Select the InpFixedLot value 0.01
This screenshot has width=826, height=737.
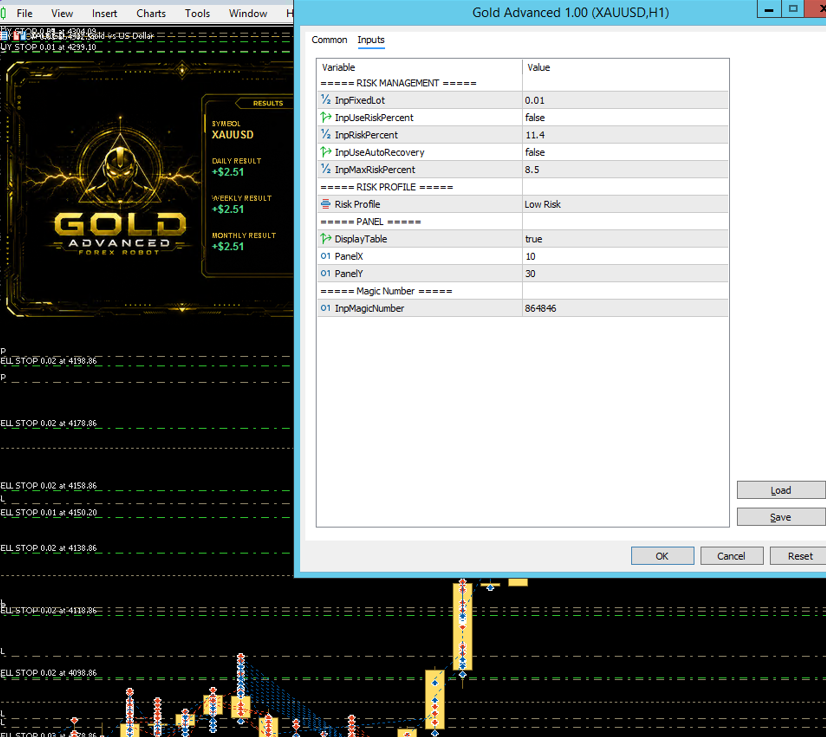coord(625,100)
